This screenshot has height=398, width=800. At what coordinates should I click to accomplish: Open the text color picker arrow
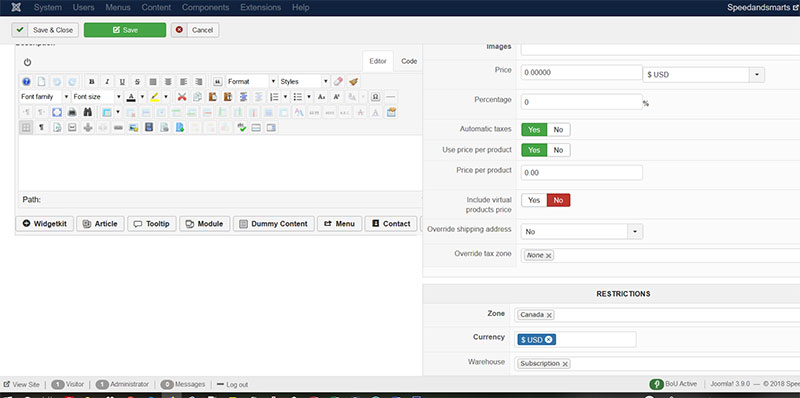[x=142, y=97]
